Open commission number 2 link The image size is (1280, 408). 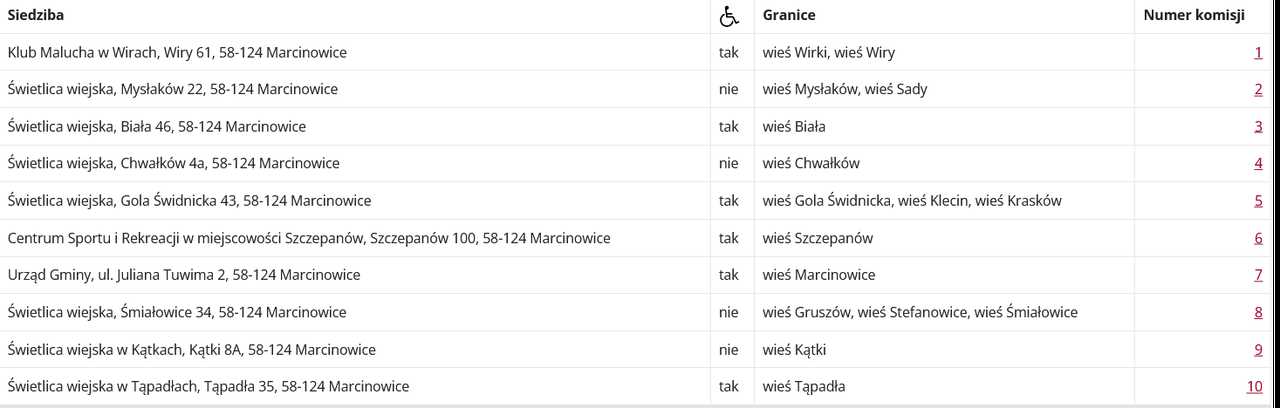point(1258,89)
